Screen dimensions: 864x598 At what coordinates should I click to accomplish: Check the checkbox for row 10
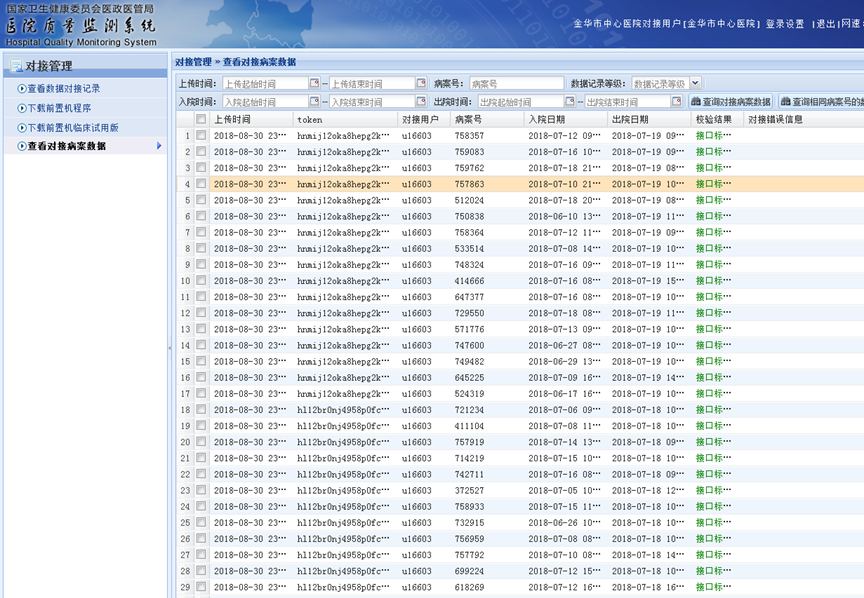coord(201,281)
